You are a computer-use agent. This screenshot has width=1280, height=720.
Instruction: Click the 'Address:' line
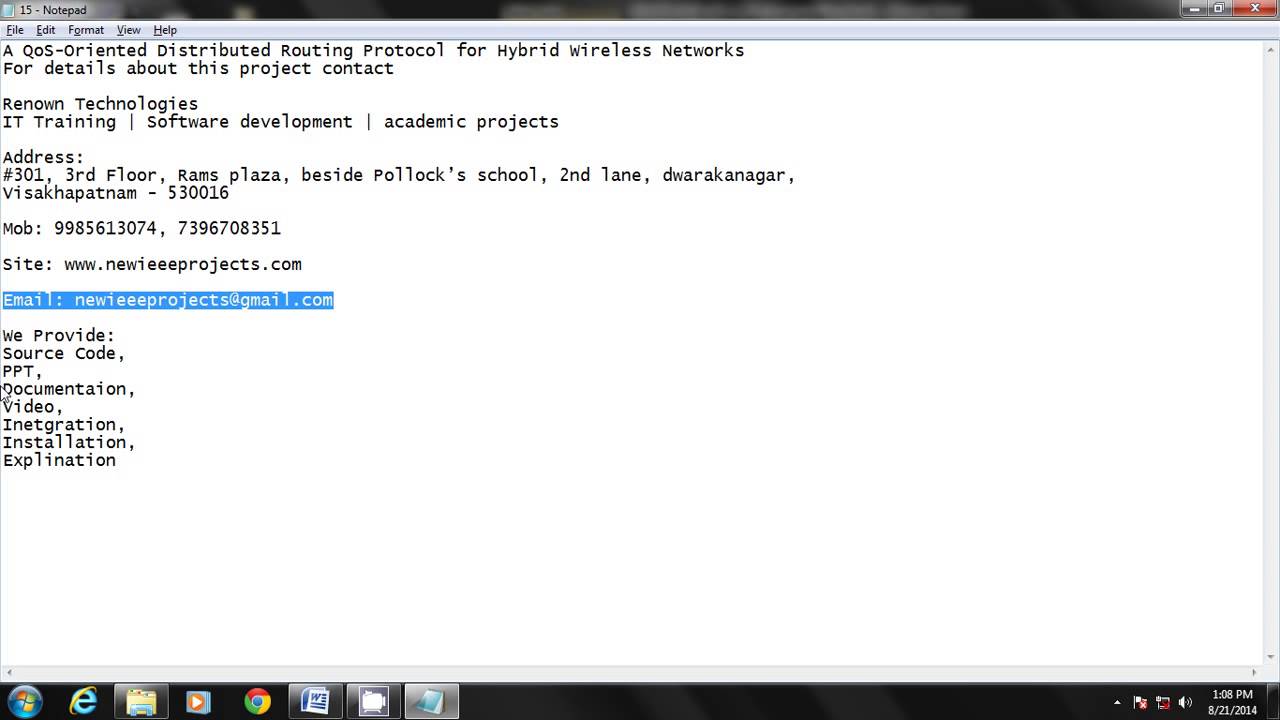pos(43,157)
